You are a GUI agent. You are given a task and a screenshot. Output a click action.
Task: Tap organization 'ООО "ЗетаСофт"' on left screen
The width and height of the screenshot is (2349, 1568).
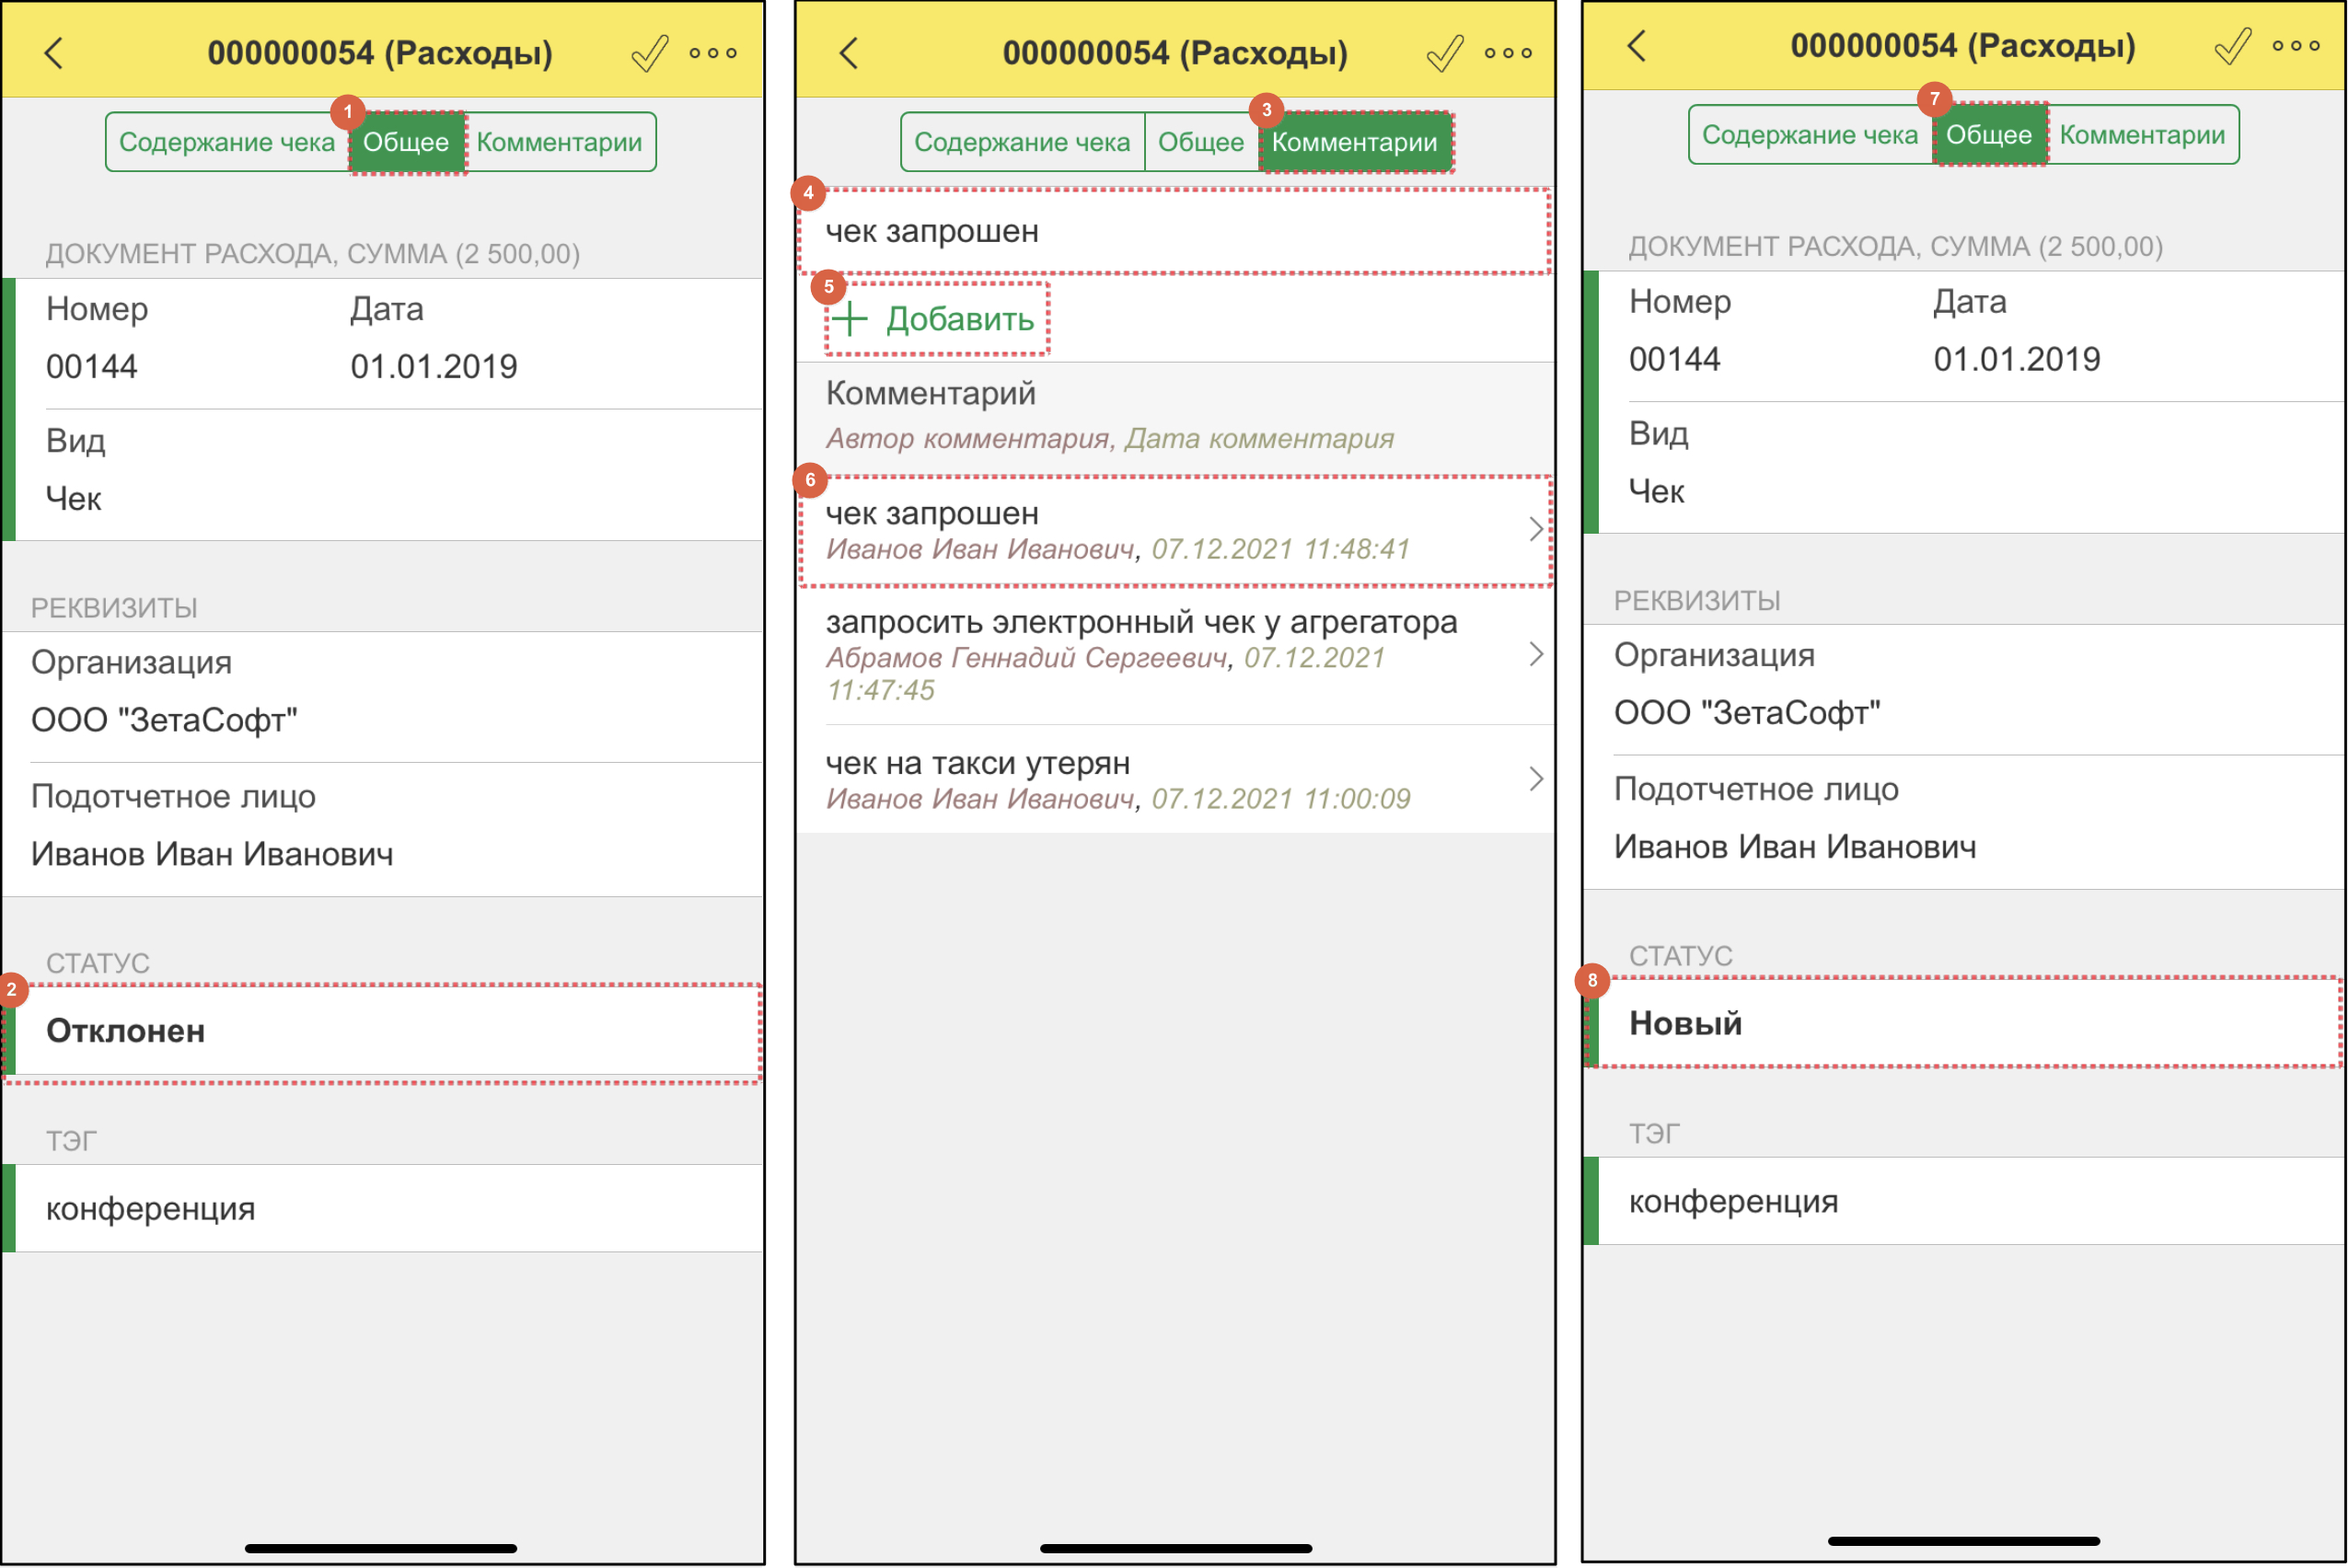click(165, 721)
